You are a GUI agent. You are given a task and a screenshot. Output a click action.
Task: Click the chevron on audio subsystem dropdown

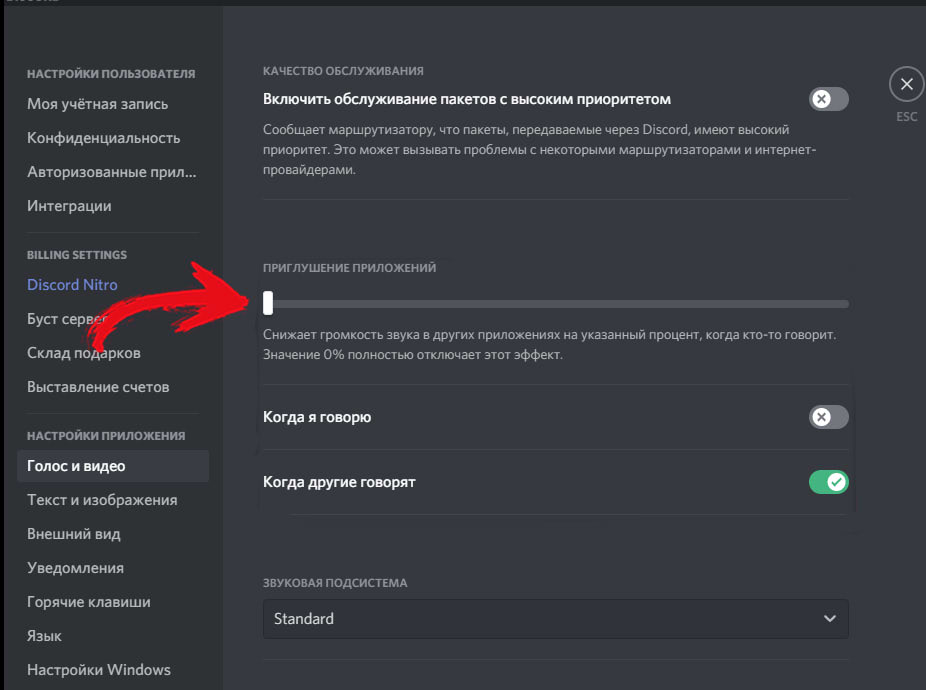point(830,619)
